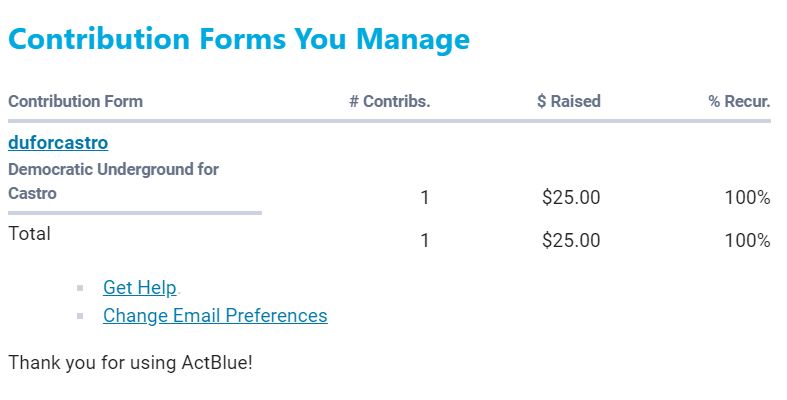Click the bullet beside Change Email Preferences
Viewport: 787px width, 400px height.
coord(80,317)
